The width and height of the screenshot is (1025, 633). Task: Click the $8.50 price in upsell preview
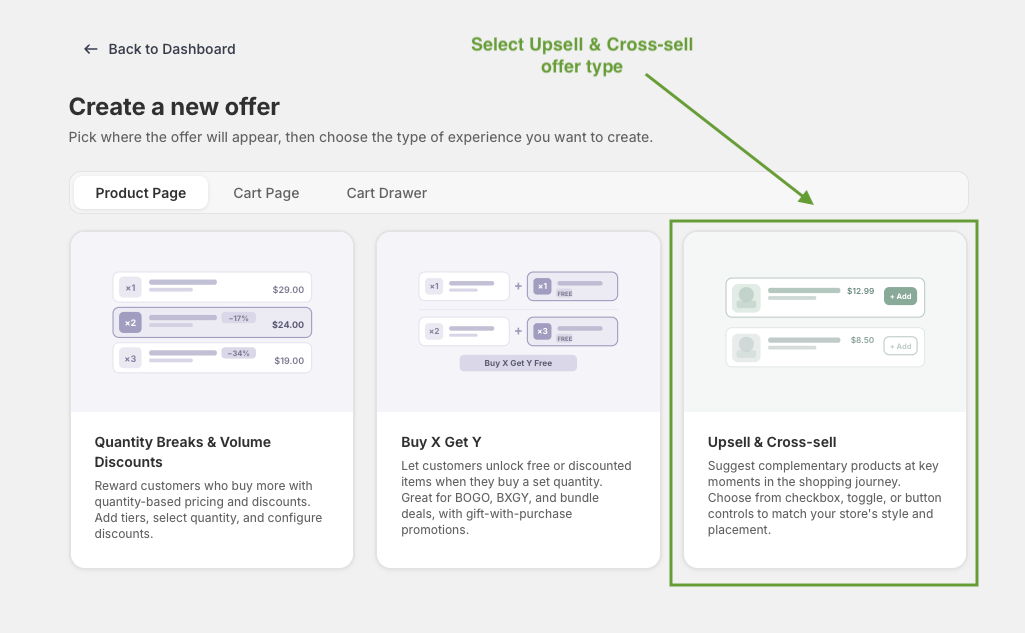point(862,340)
